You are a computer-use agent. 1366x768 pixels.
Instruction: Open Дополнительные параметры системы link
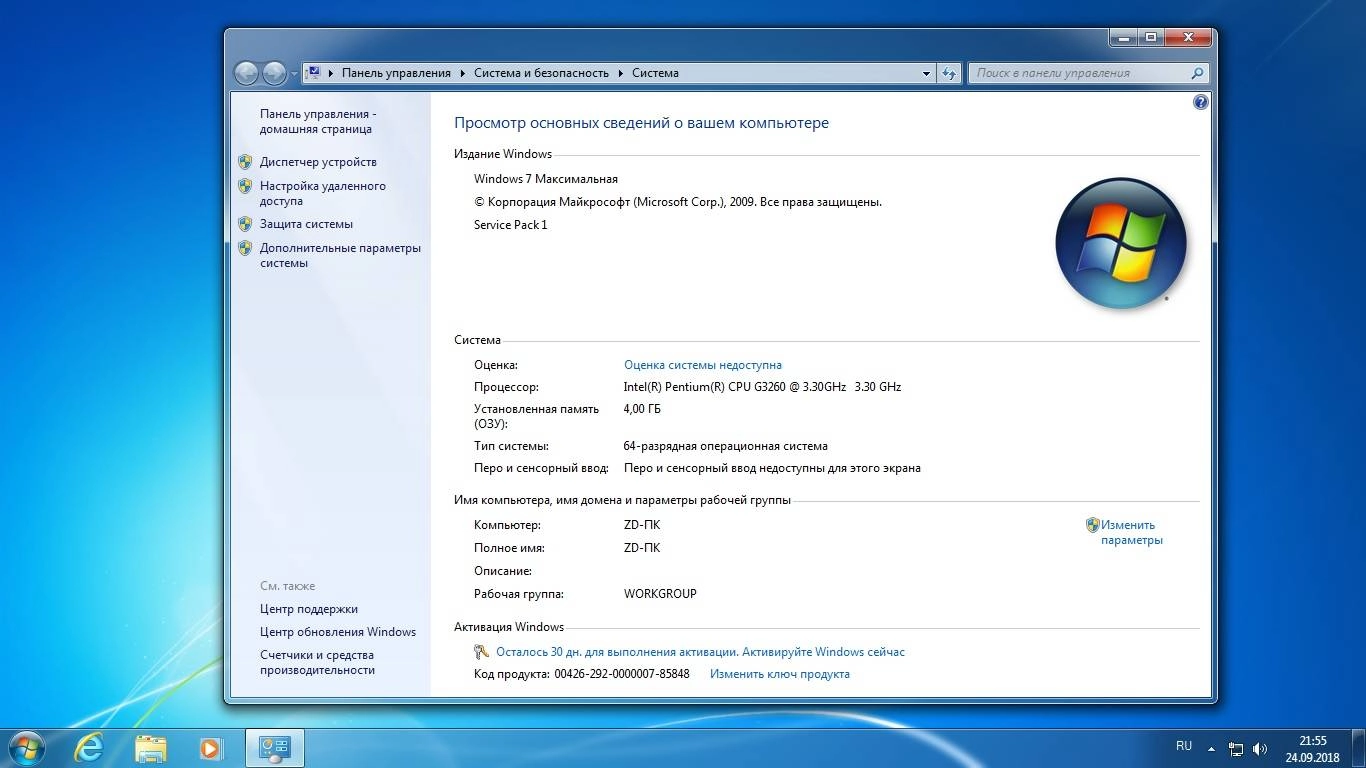click(340, 255)
